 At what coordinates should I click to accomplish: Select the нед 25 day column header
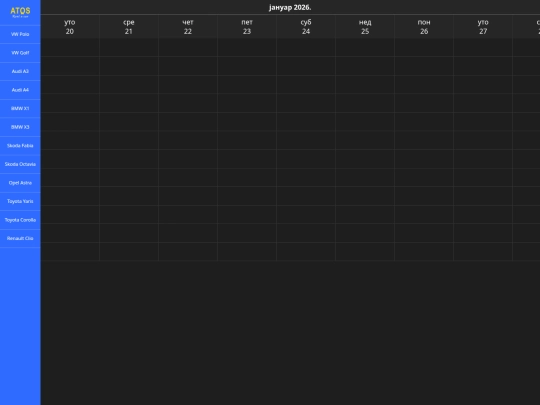point(365,27)
